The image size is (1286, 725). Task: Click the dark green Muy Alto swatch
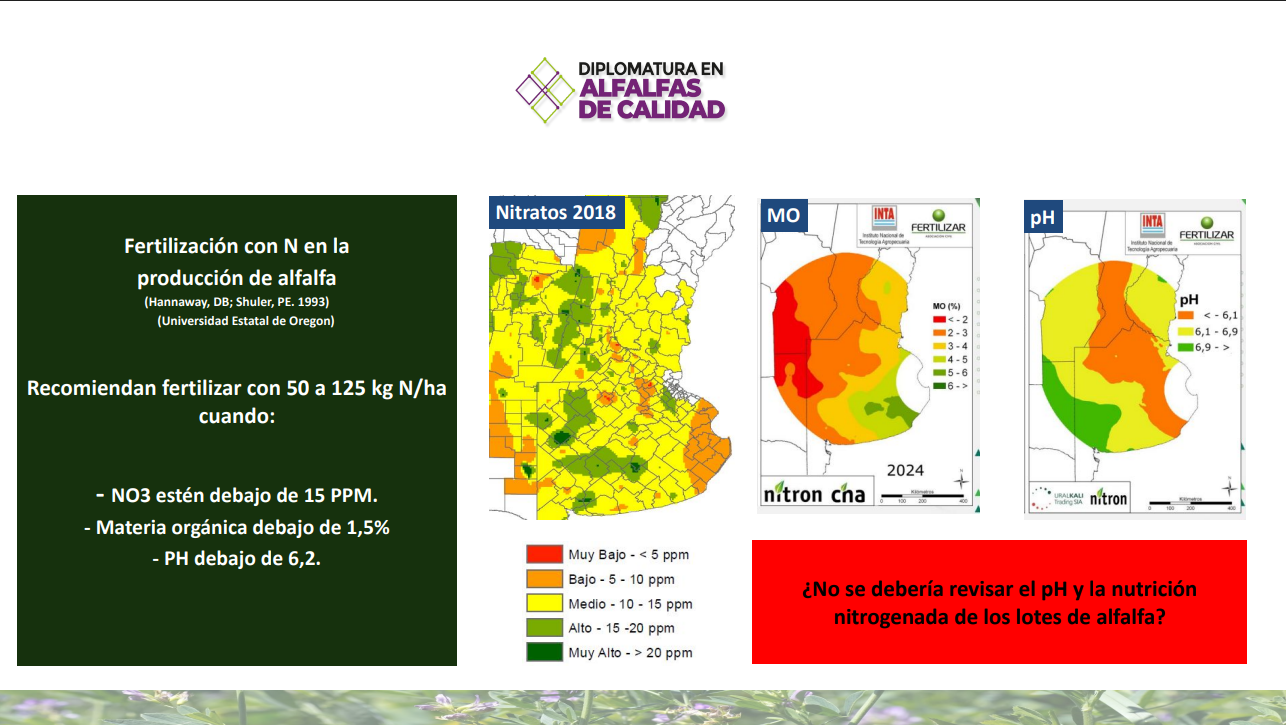pos(543,652)
